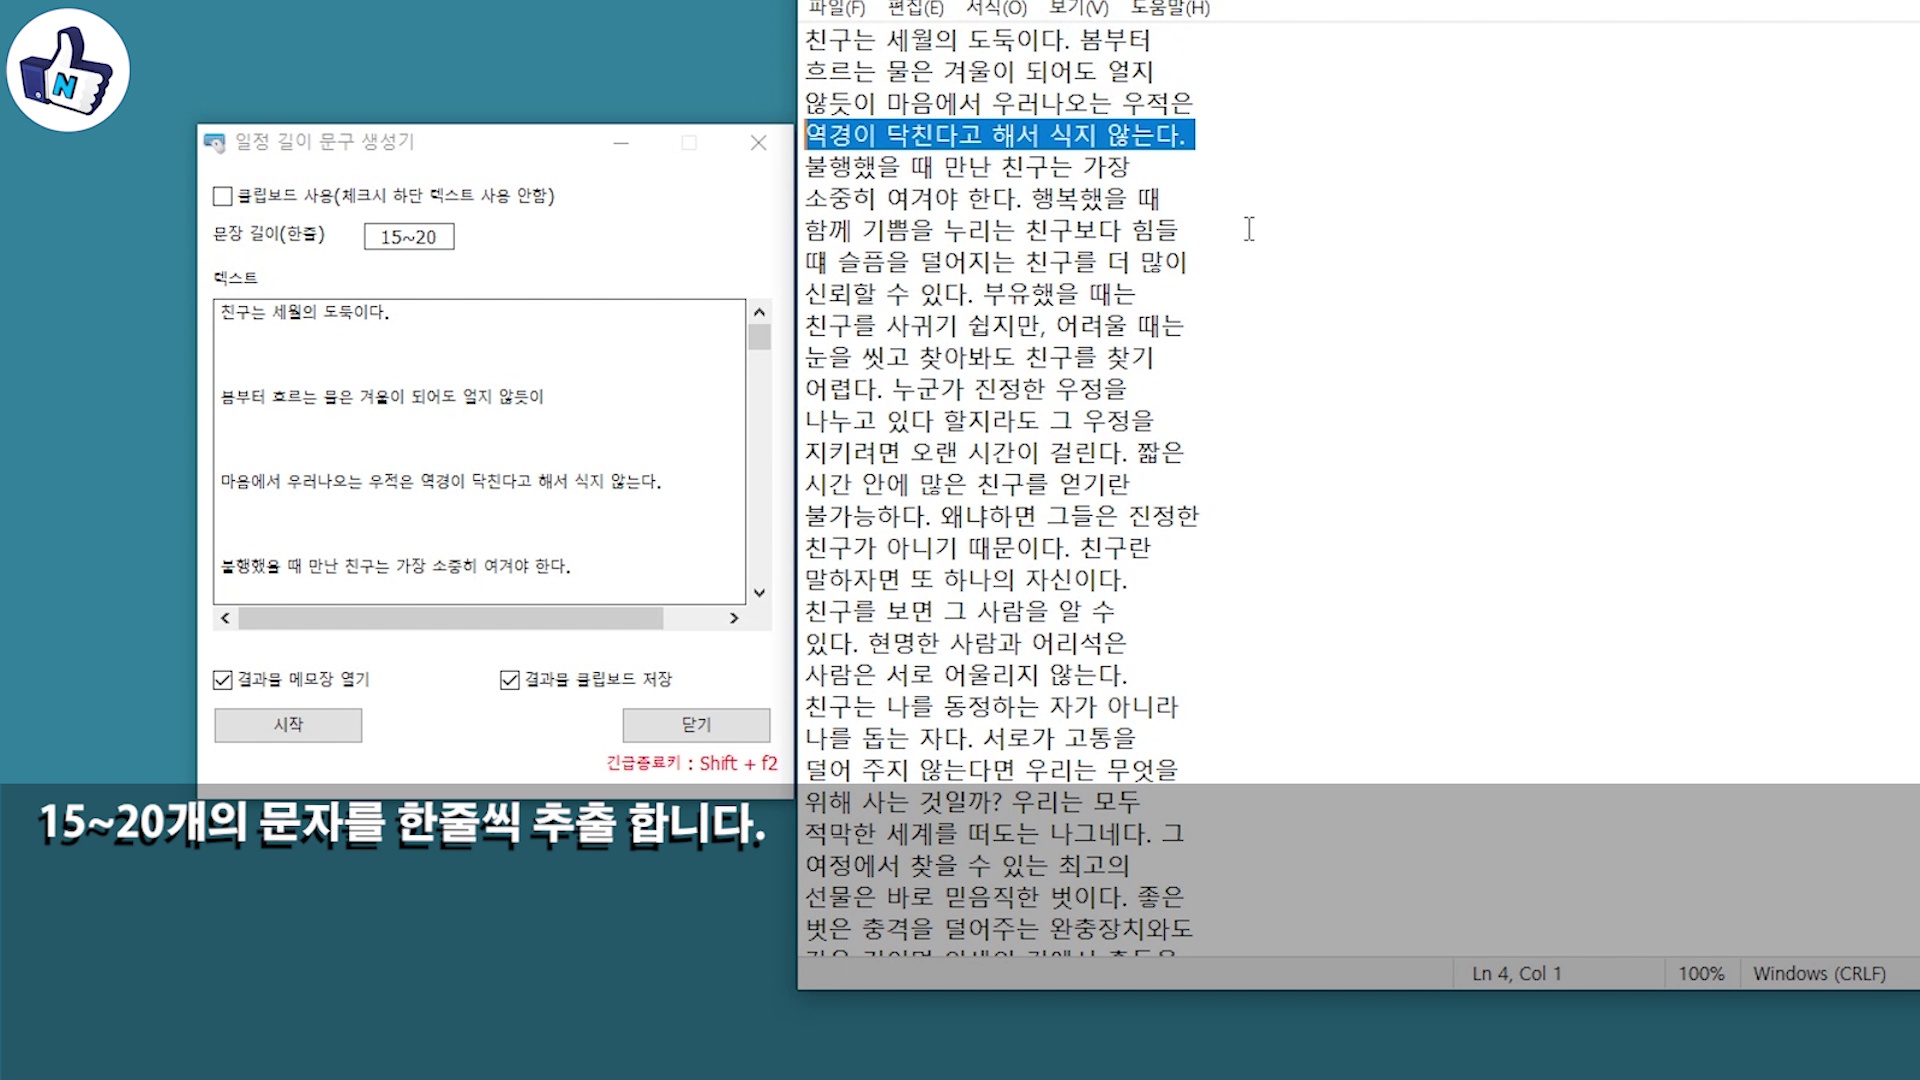Open the 파일(F) menu in Notepad
This screenshot has height=1080, width=1920.
coord(836,9)
